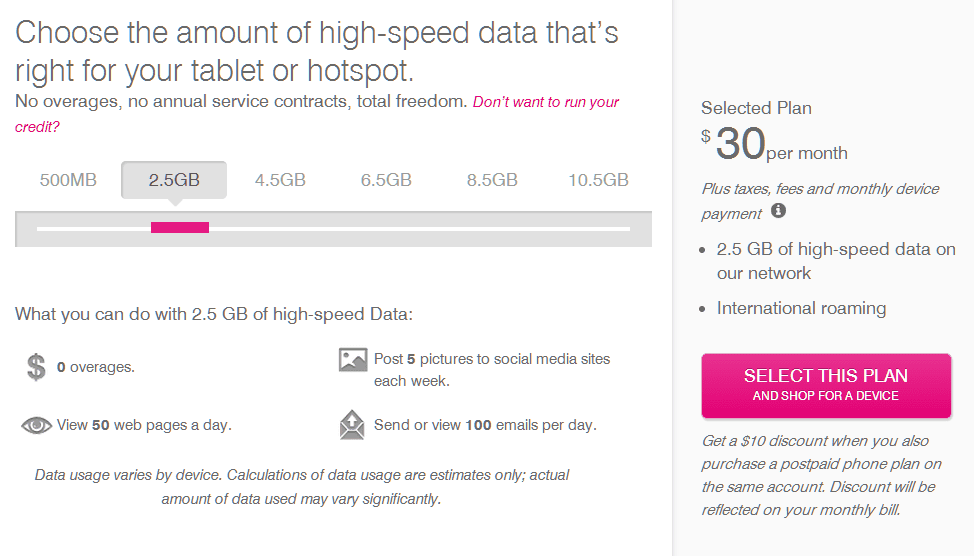Click the picture icon for social media posts
The width and height of the screenshot is (974, 556).
click(x=353, y=360)
